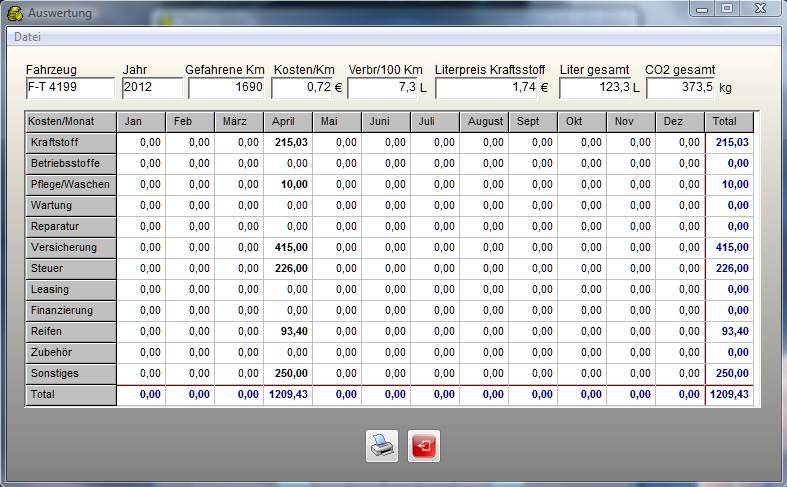Click the Kosten/Monat column header
Viewport: 787px width, 487px height.
(x=71, y=122)
